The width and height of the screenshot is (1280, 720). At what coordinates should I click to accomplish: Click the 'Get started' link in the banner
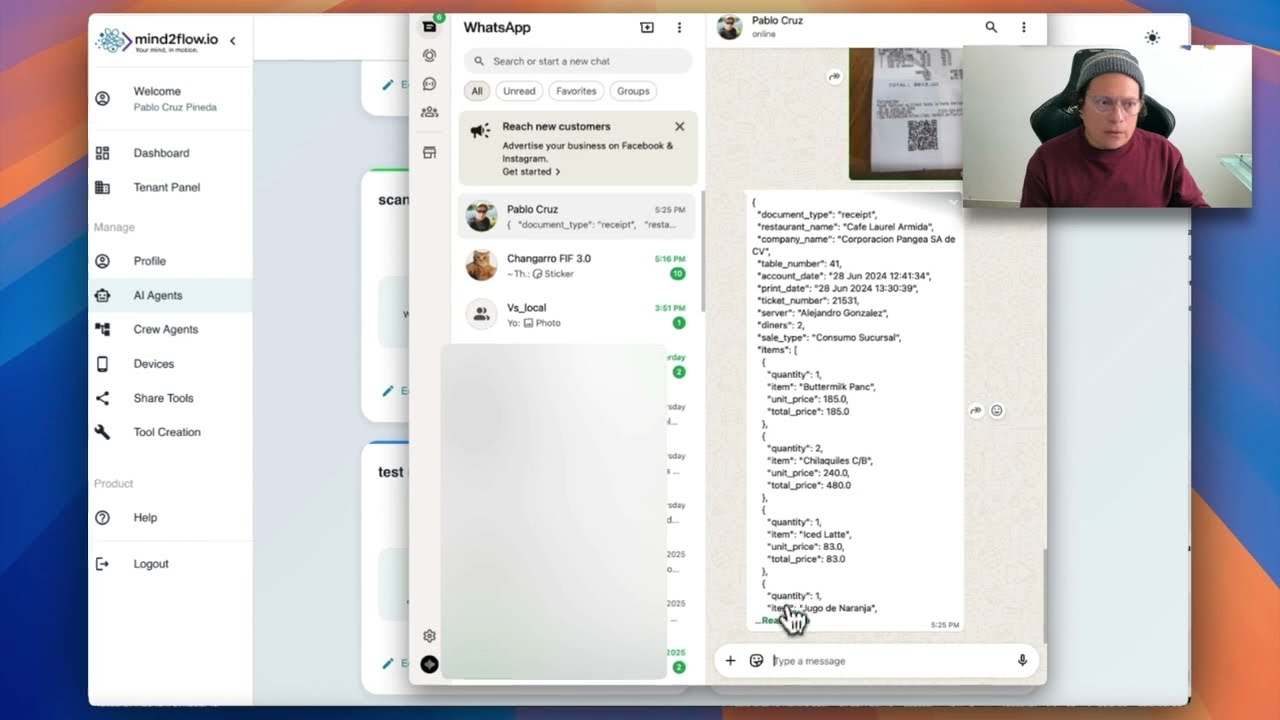531,172
